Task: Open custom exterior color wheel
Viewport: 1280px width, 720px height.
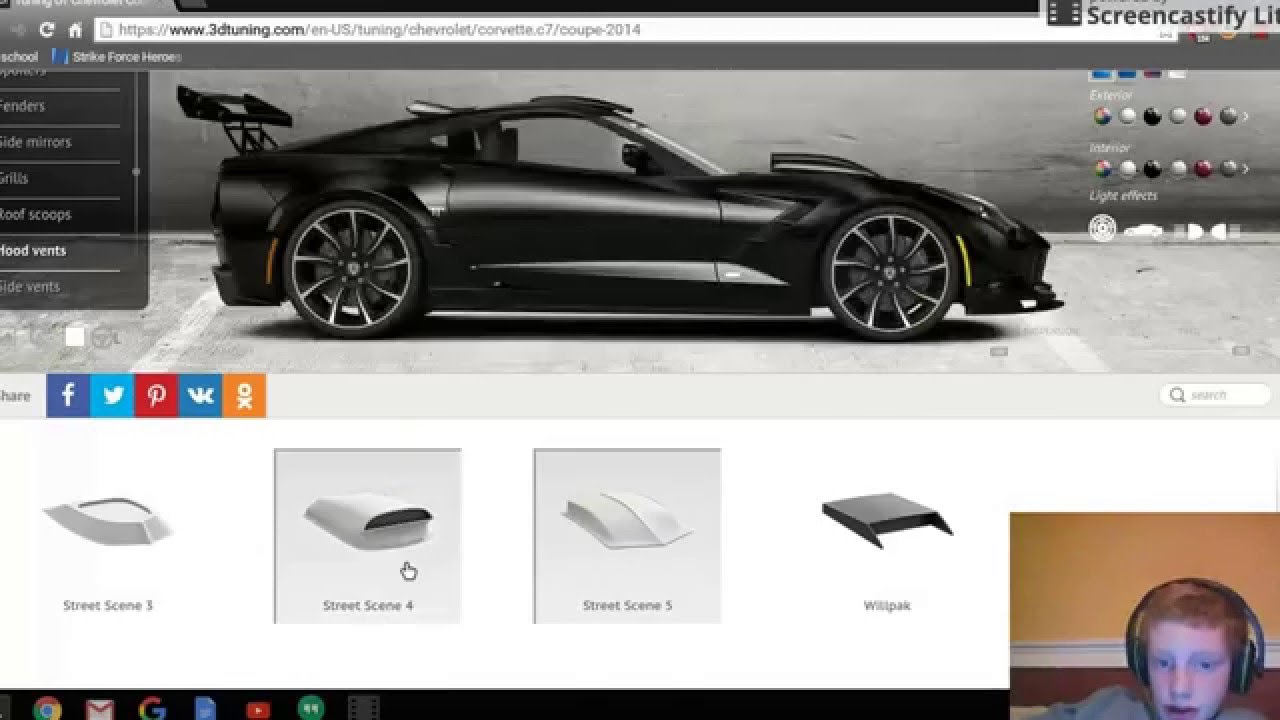Action: 1102,117
